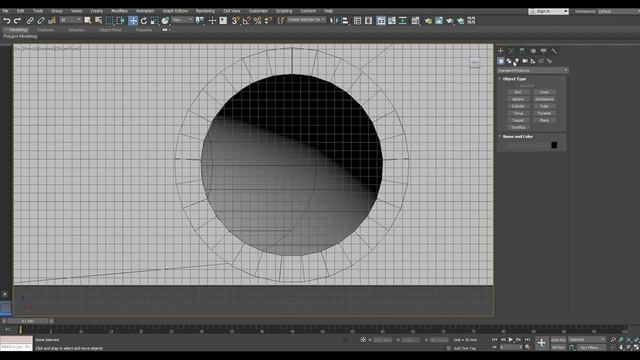Switch to the Utilities command panel tab
The height and width of the screenshot is (360, 640).
[x=554, y=51]
